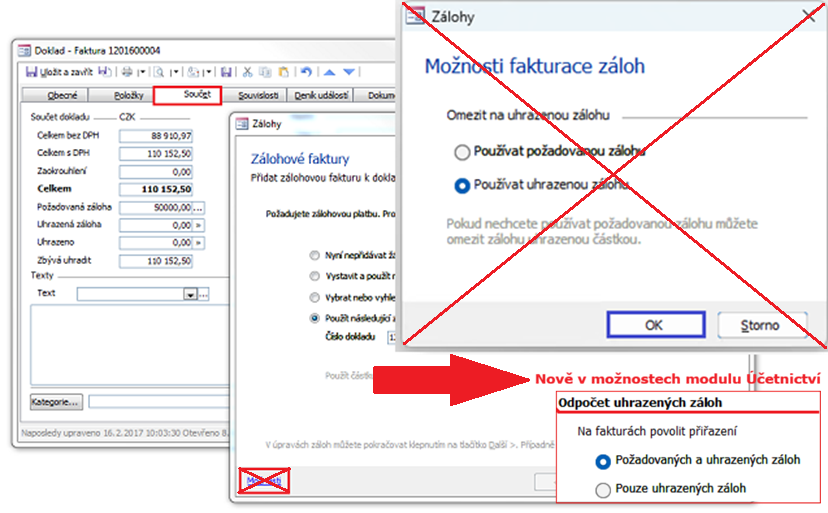Click inside the large Texty text area
This screenshot has height=513, width=828.
click(130, 346)
